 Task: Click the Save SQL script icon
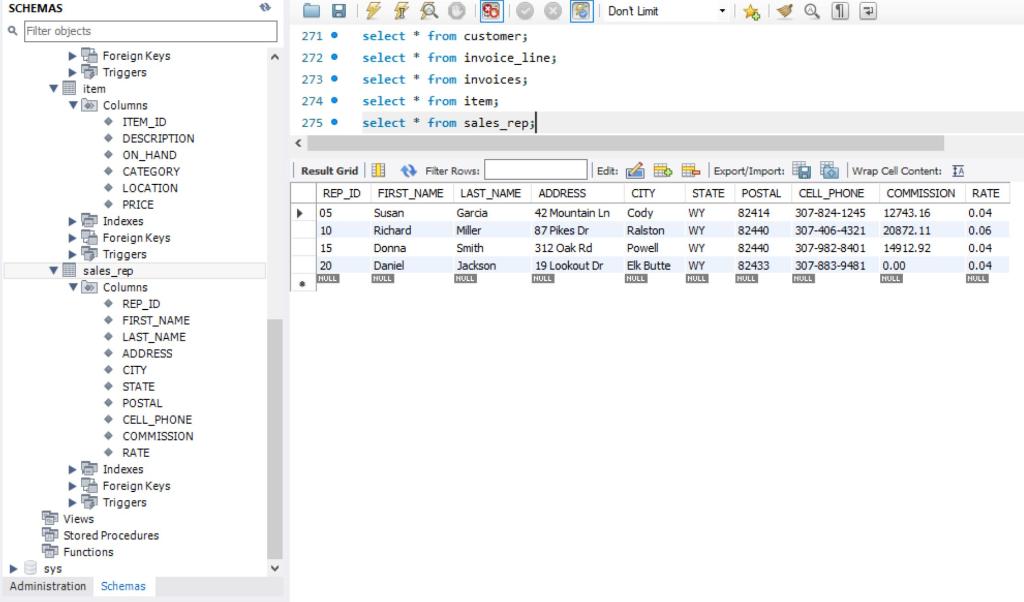[x=340, y=10]
